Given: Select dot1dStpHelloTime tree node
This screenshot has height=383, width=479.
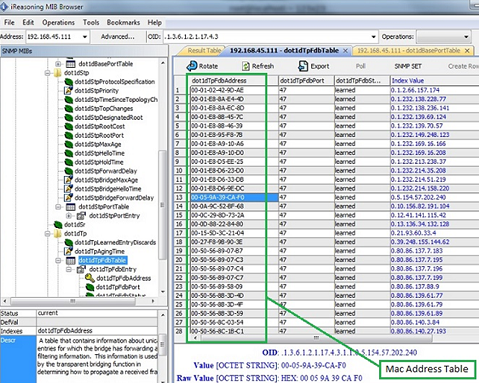Looking at the screenshot, I should click(x=99, y=153).
